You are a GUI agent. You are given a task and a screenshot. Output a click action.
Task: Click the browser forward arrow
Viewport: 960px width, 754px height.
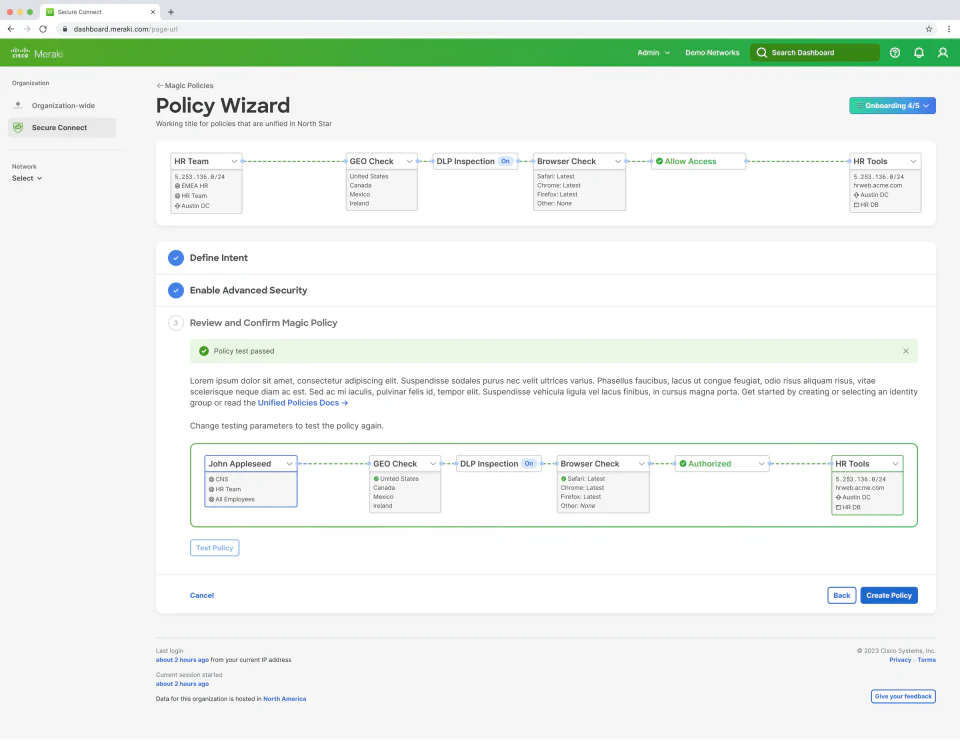pos(27,29)
